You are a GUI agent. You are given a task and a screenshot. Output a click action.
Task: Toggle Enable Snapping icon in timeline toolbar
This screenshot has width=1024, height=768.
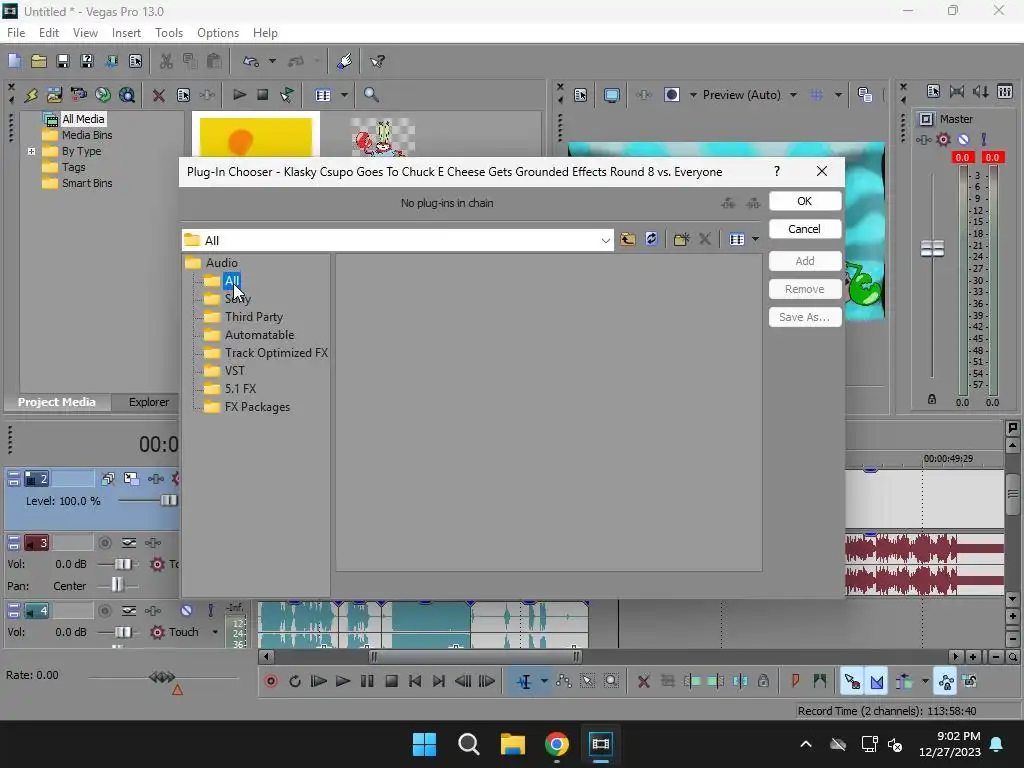click(x=852, y=682)
